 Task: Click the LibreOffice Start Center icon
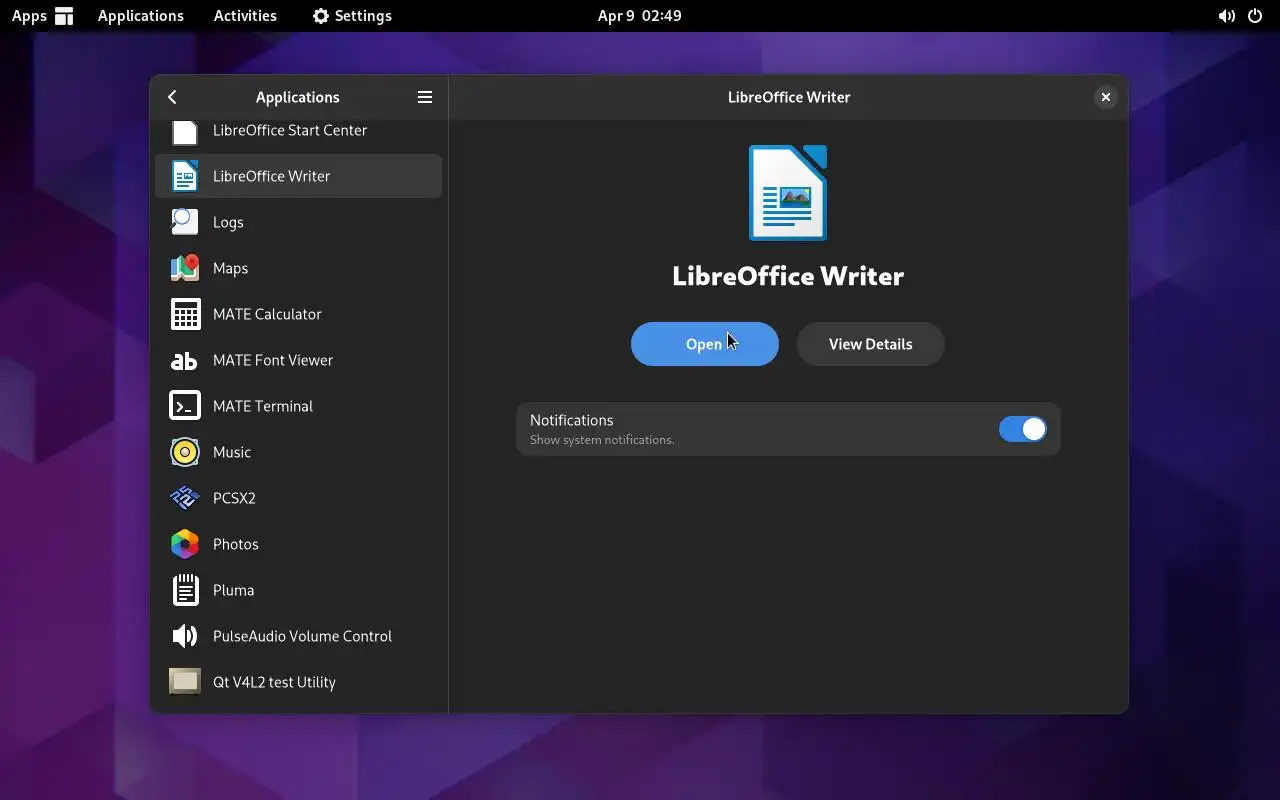point(185,132)
